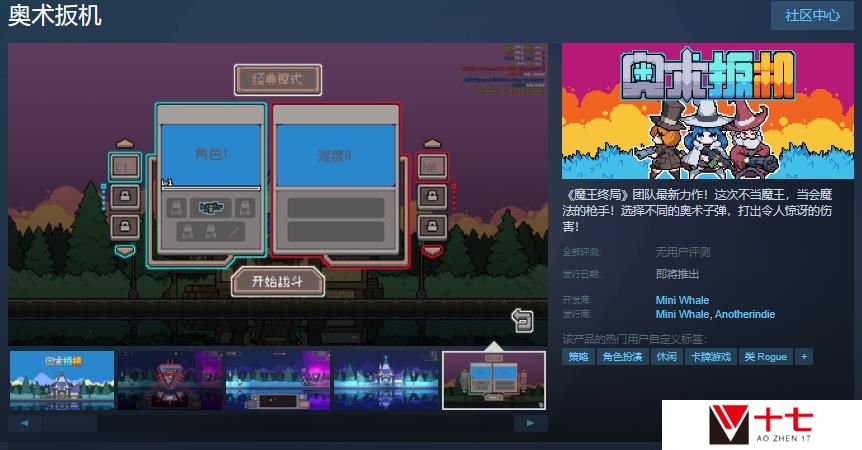Click the up arrow above left character slots

(125, 144)
